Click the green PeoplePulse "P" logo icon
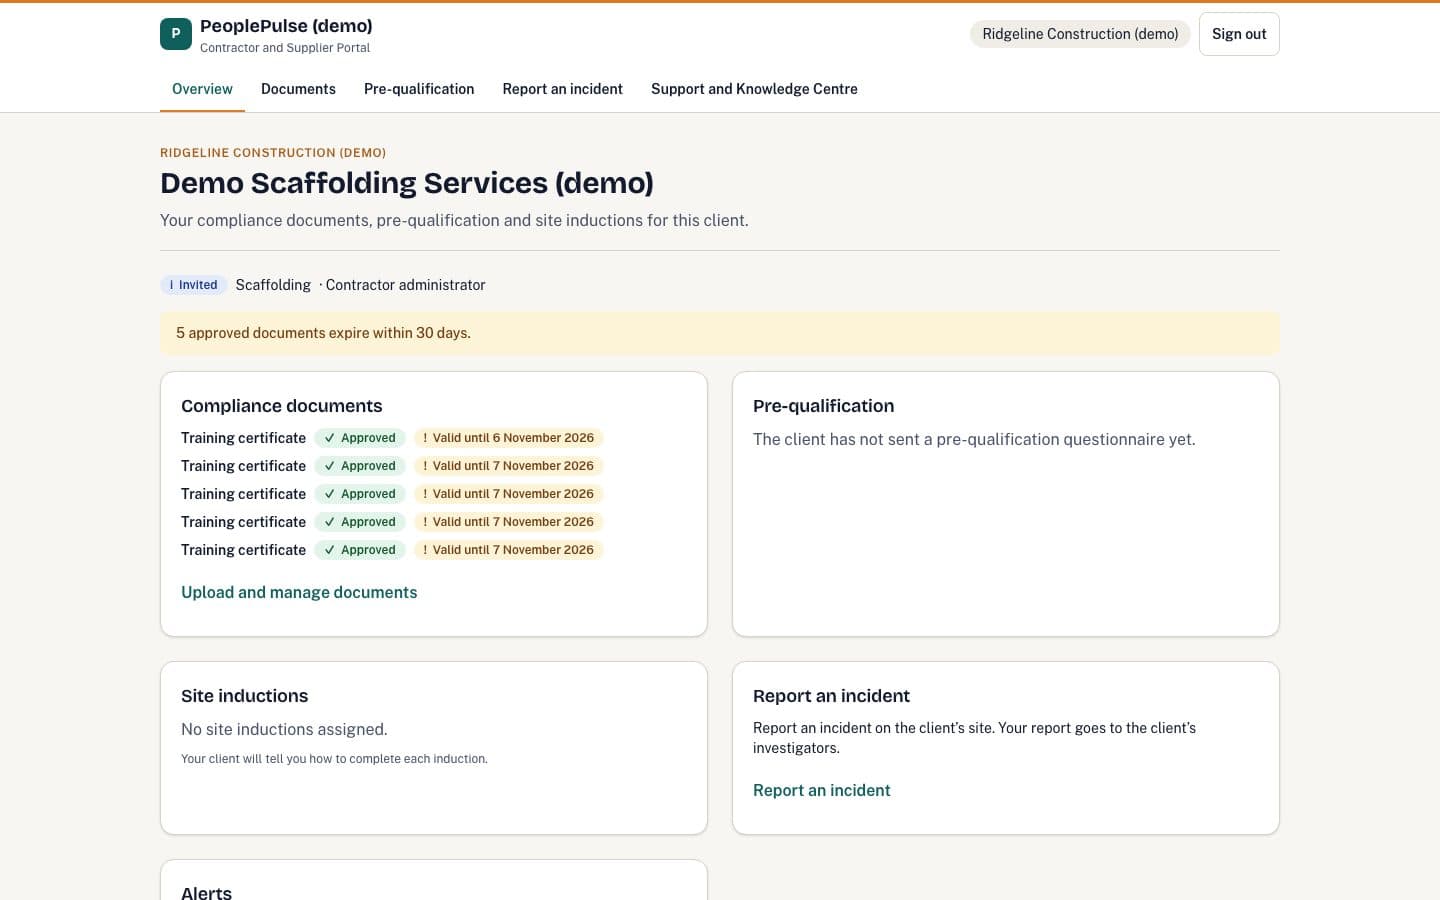This screenshot has width=1440, height=900. (176, 34)
